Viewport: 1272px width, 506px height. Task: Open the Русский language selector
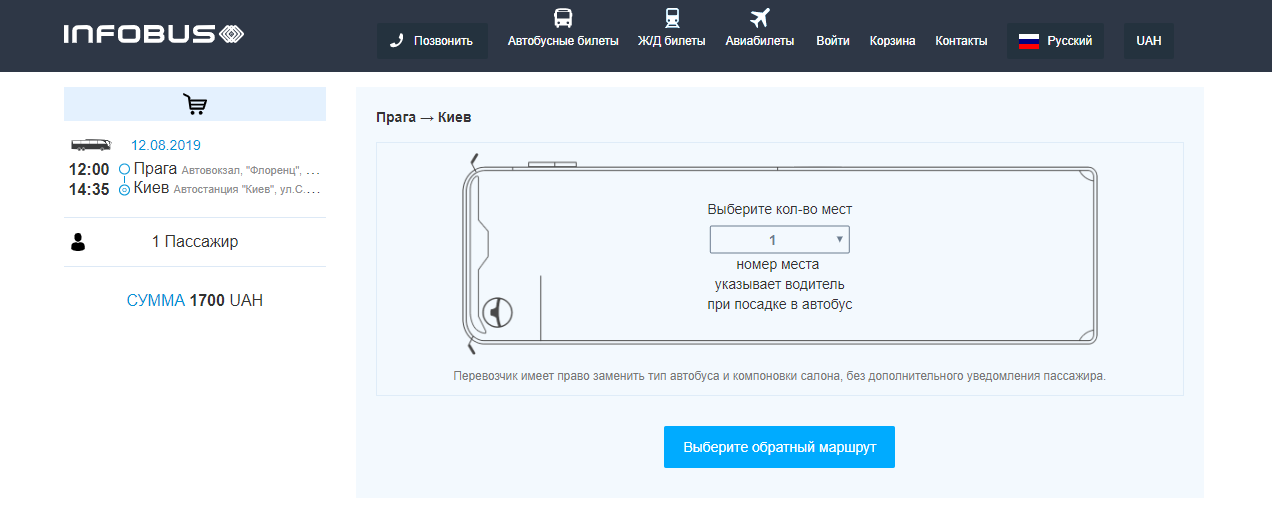[x=1055, y=41]
